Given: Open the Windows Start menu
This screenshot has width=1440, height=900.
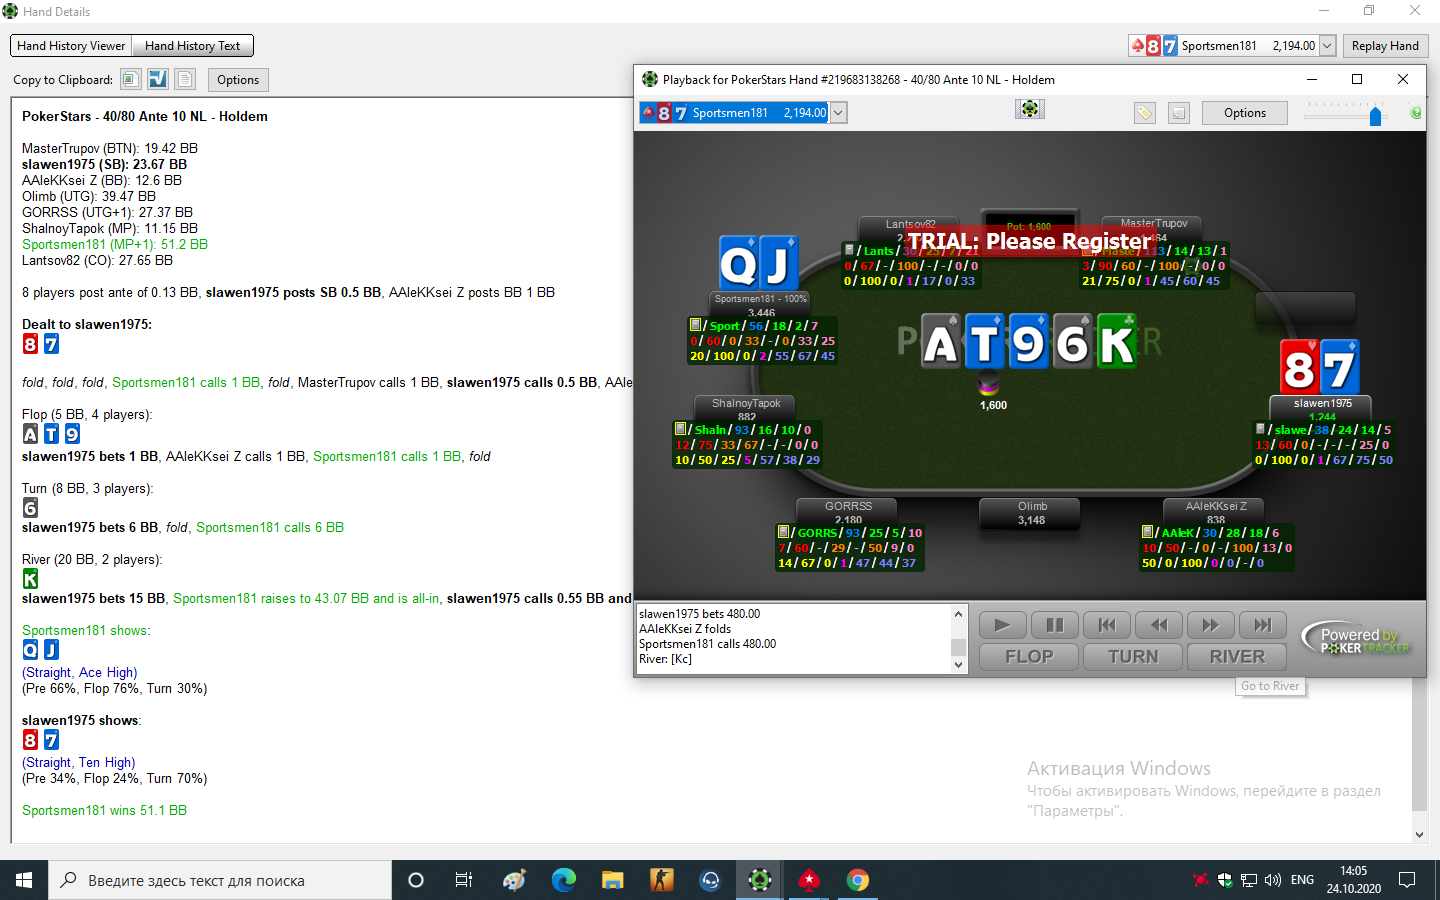Looking at the screenshot, I should (x=24, y=880).
